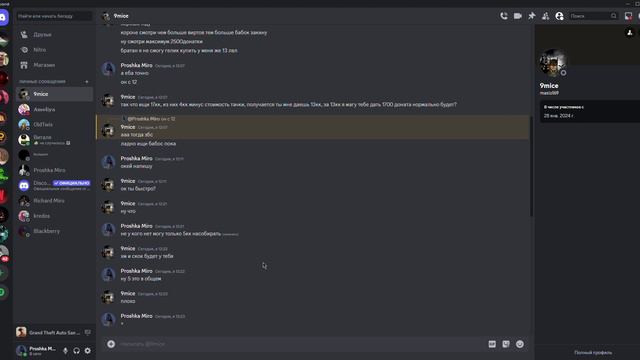Open the full profile link
Viewport: 640px width, 360px height.
pyautogui.click(x=593, y=352)
